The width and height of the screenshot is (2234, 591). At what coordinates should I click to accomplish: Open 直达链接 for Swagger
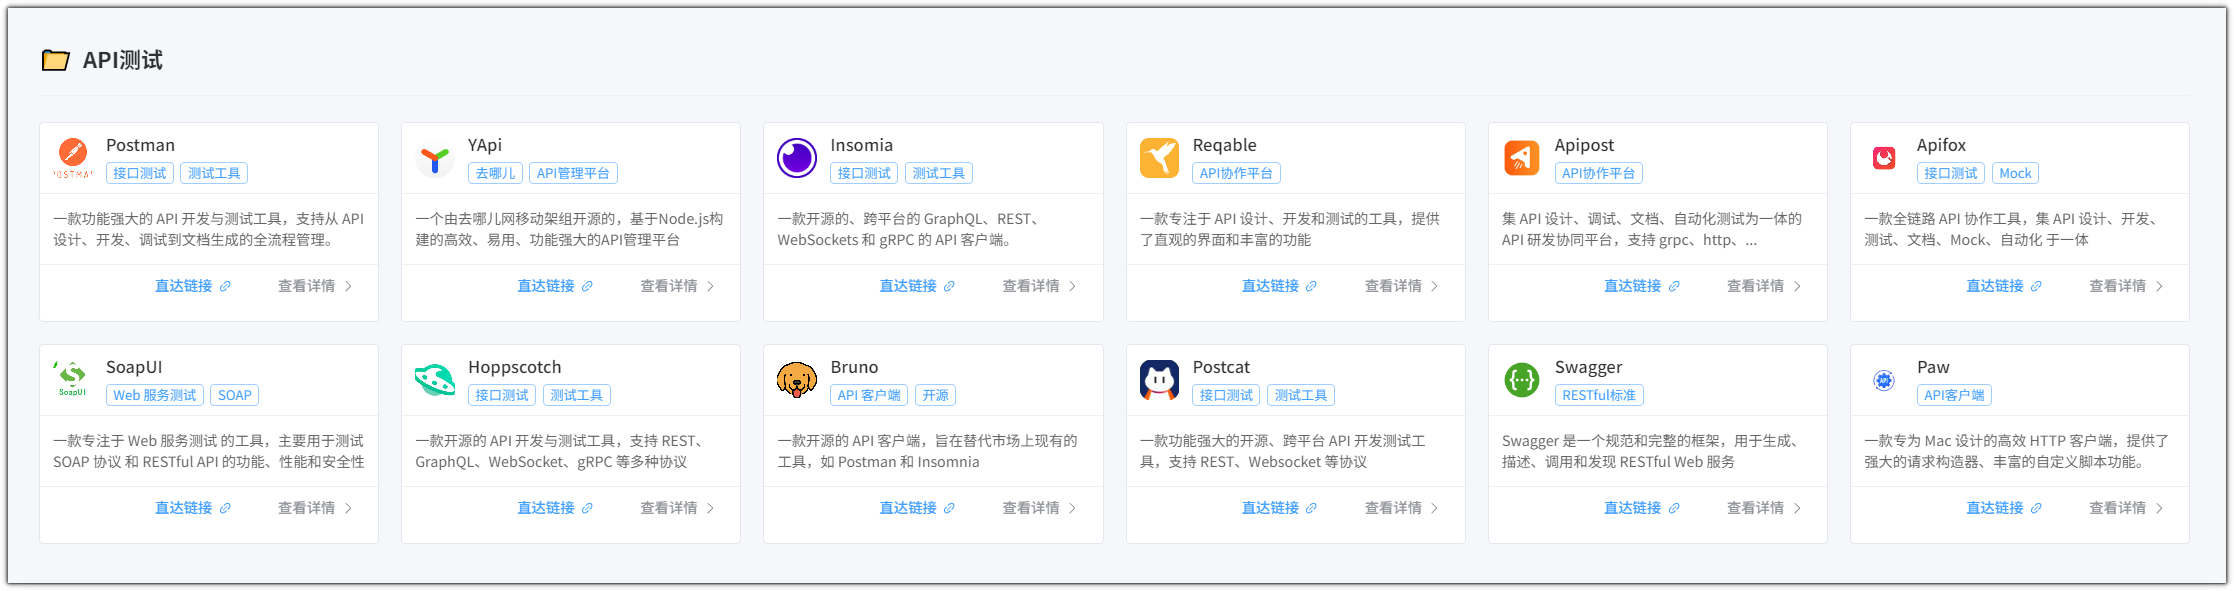(x=1641, y=508)
